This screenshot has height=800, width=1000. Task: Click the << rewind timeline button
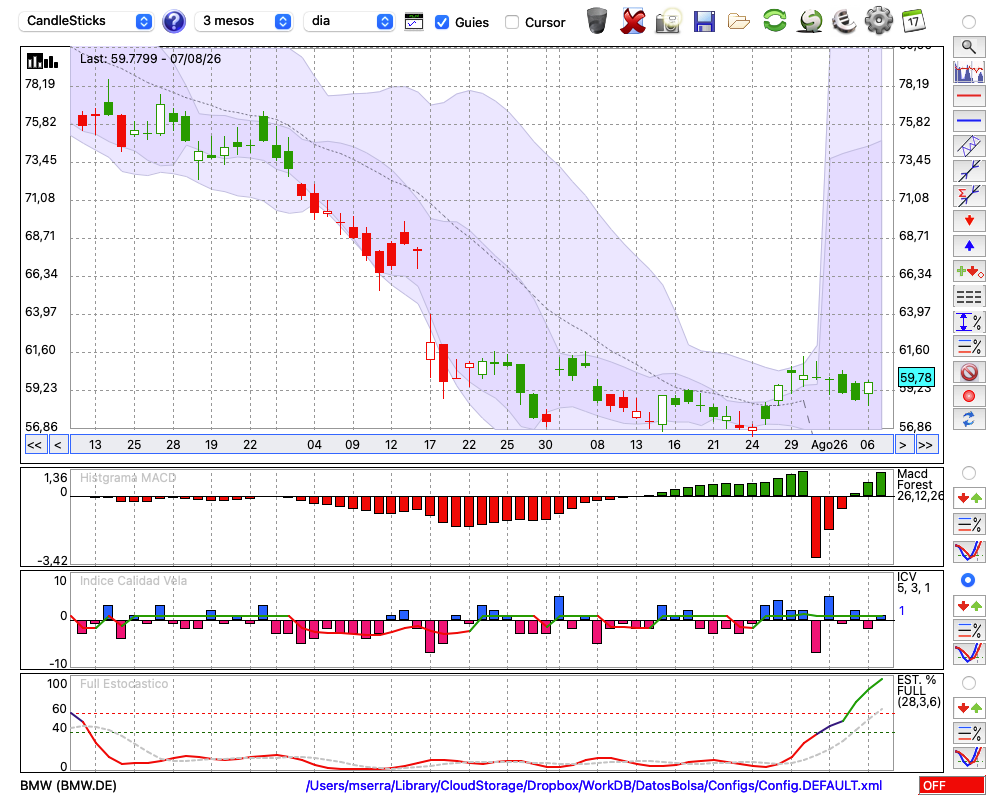coord(34,445)
